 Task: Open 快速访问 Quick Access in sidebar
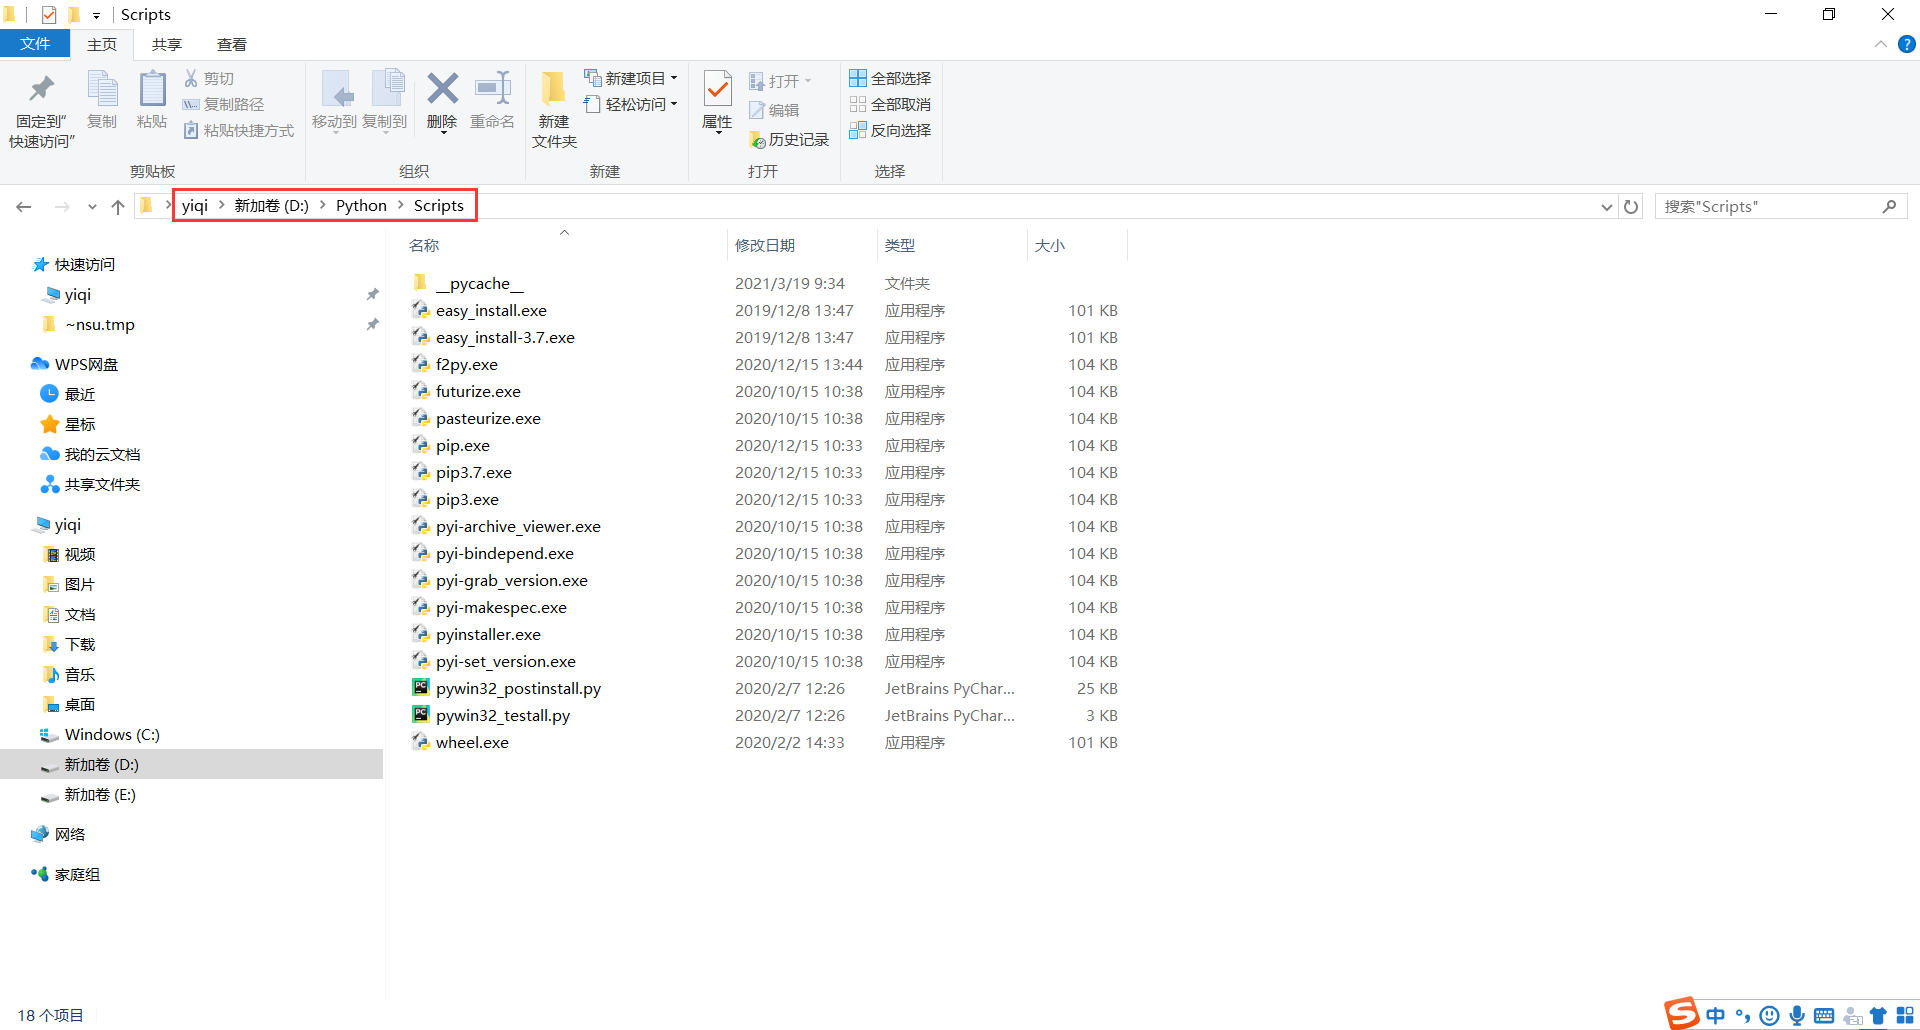(x=85, y=264)
